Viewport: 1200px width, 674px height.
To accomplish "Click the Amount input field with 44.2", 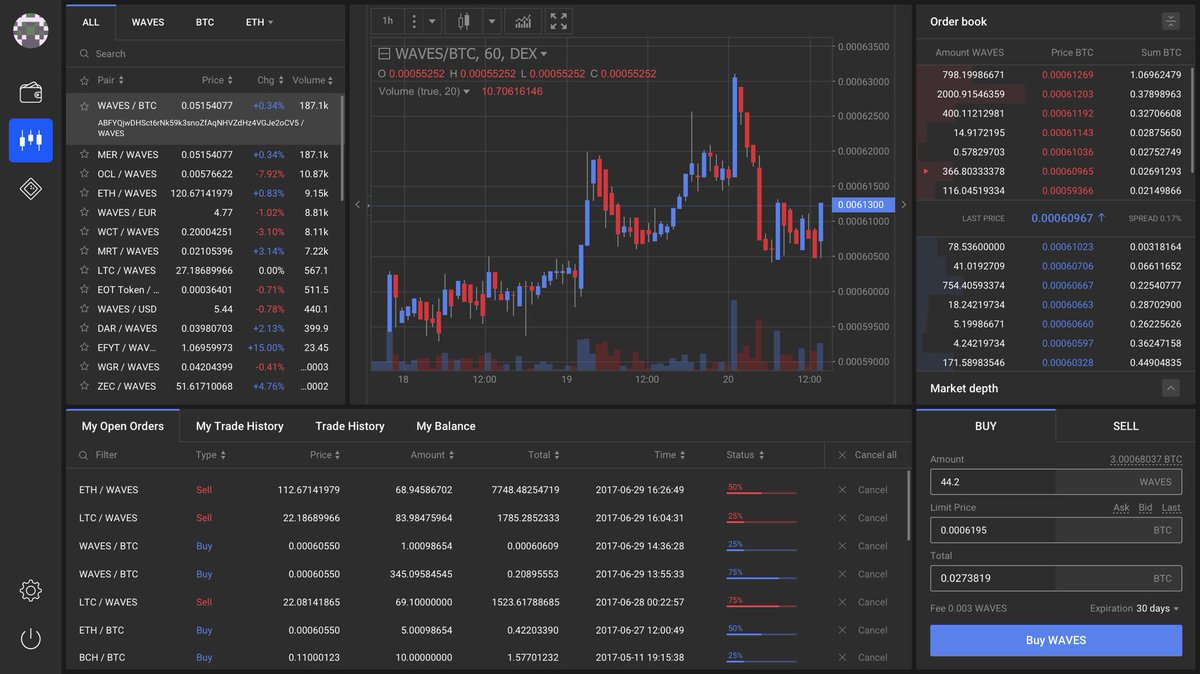I will [1056, 482].
